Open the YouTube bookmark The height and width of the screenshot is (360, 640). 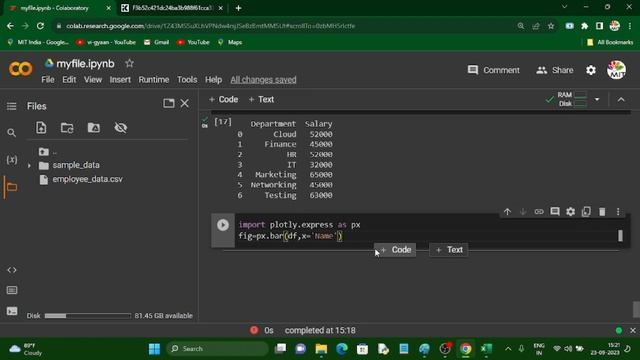[x=193, y=42]
